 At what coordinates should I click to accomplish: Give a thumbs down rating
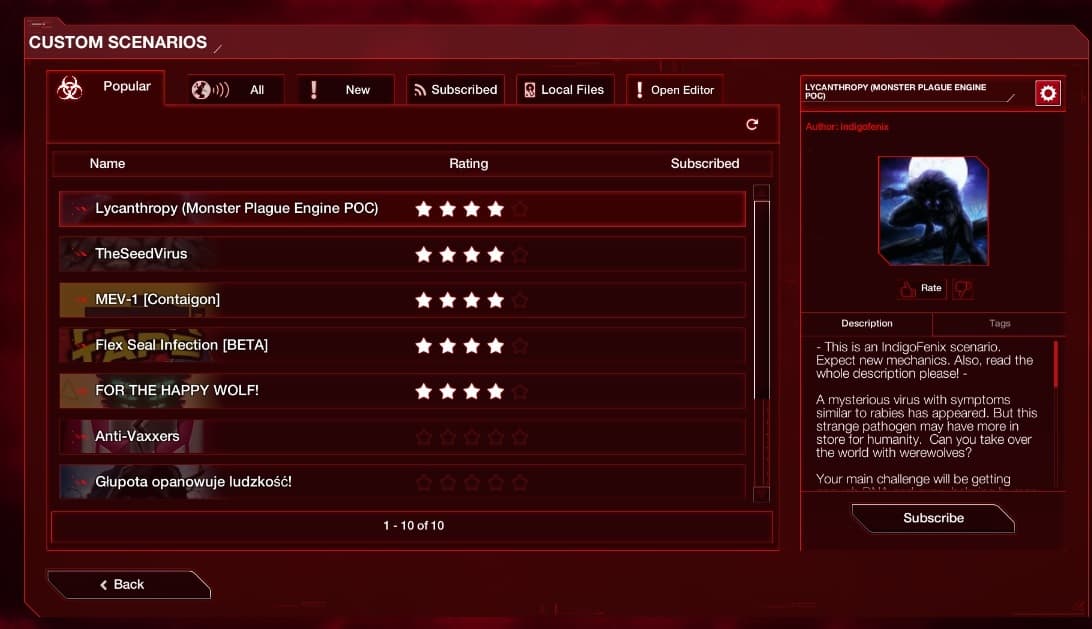[x=963, y=289]
